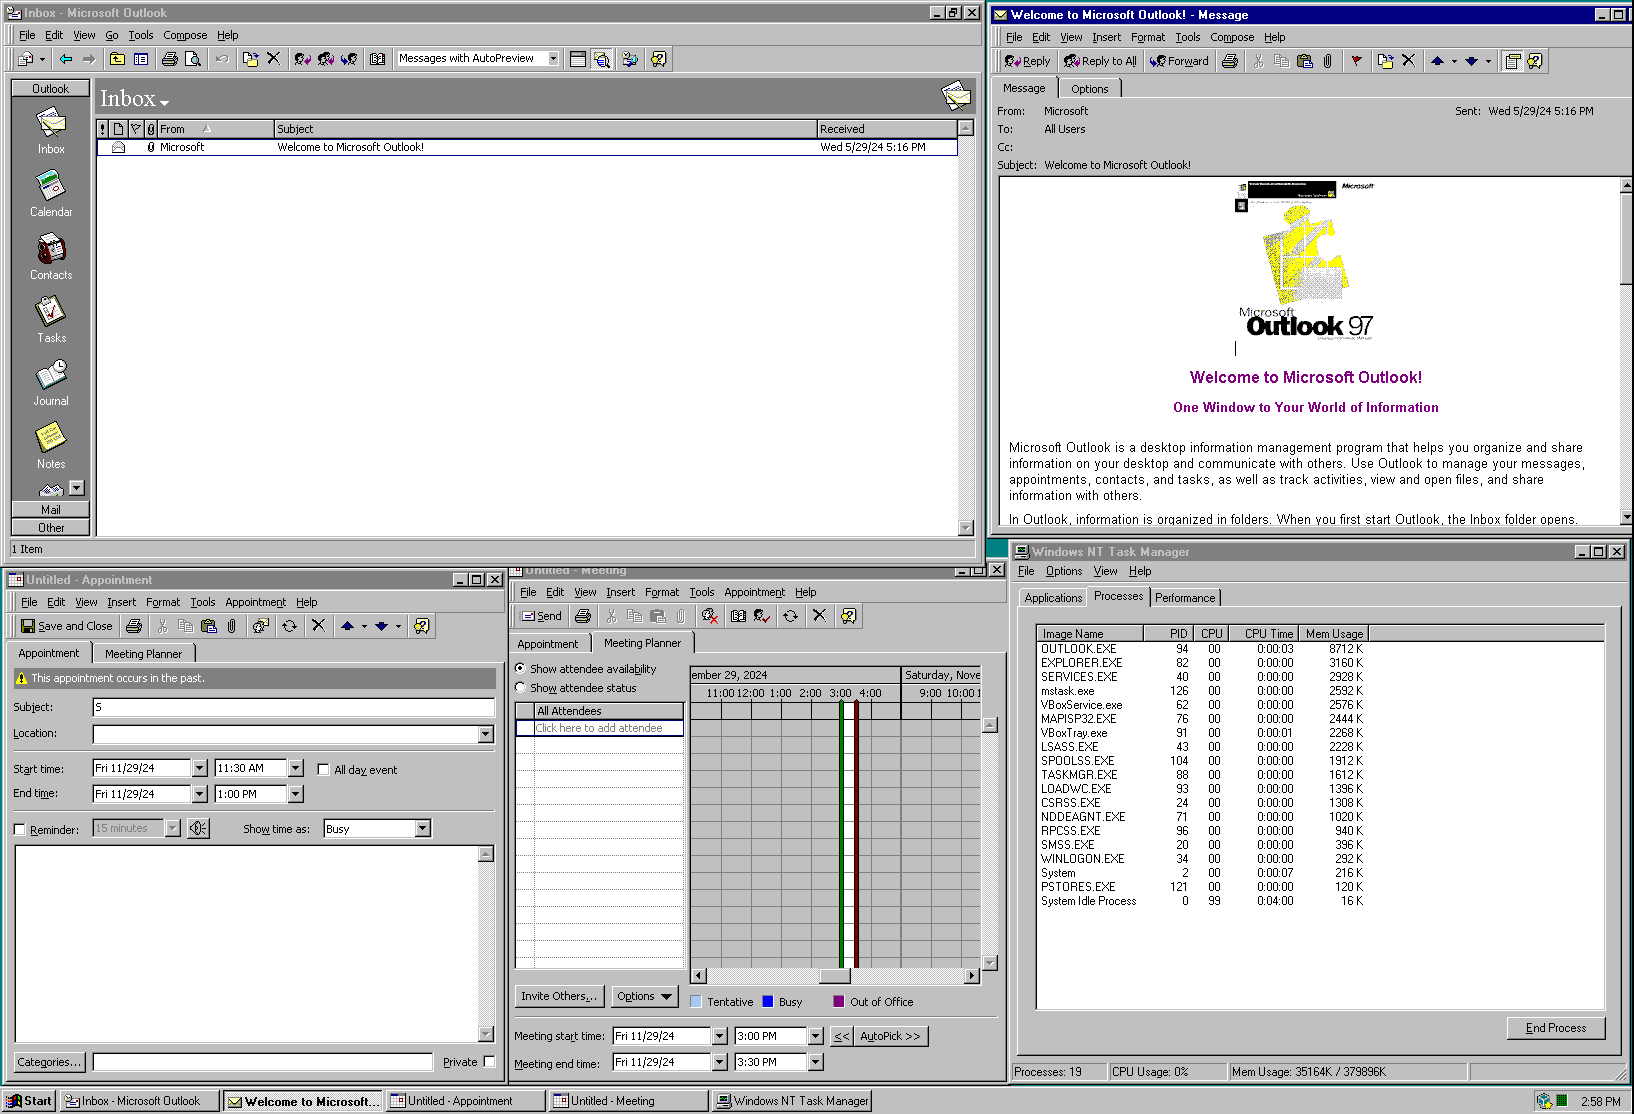Click the Subject field in Appointment window
The height and width of the screenshot is (1114, 1634).
click(294, 707)
